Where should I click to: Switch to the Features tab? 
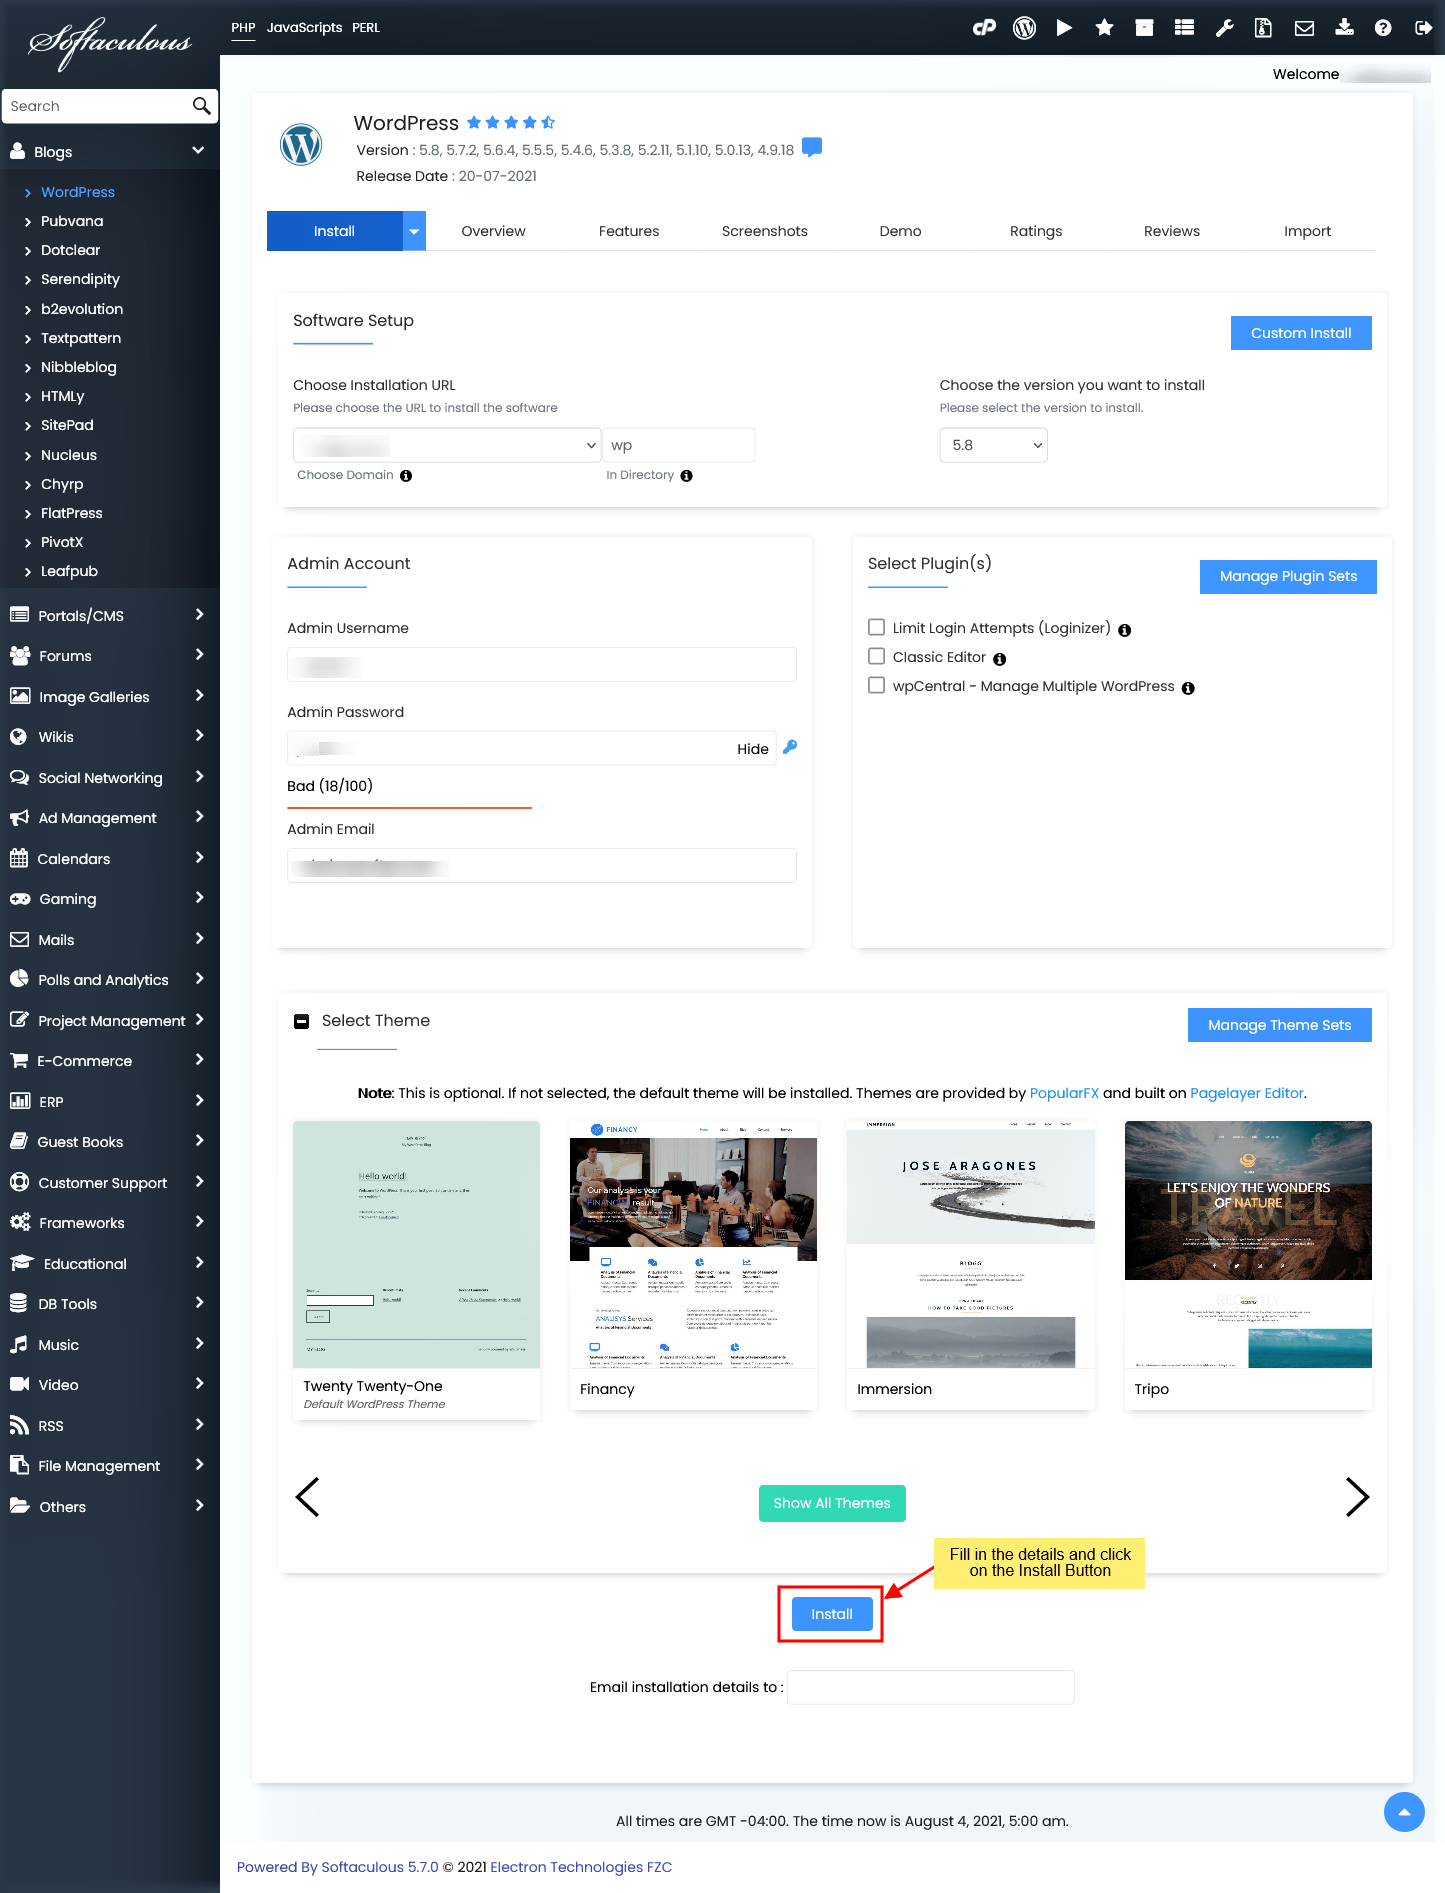629,231
